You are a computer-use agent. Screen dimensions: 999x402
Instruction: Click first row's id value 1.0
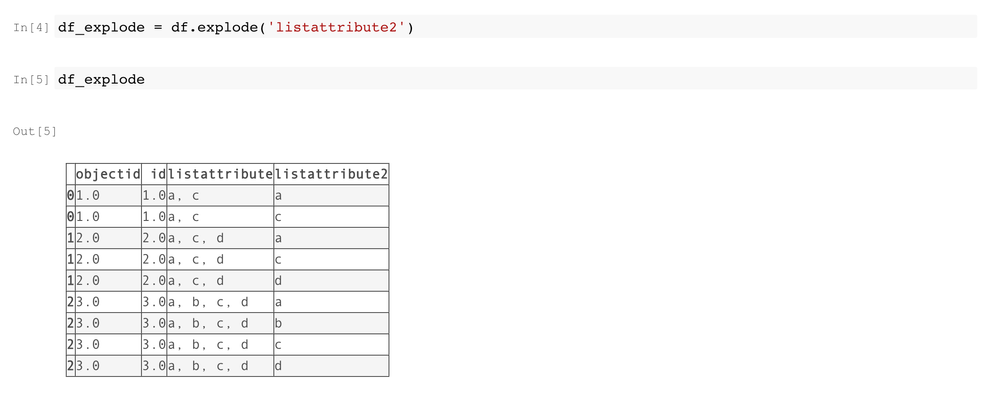click(x=155, y=195)
